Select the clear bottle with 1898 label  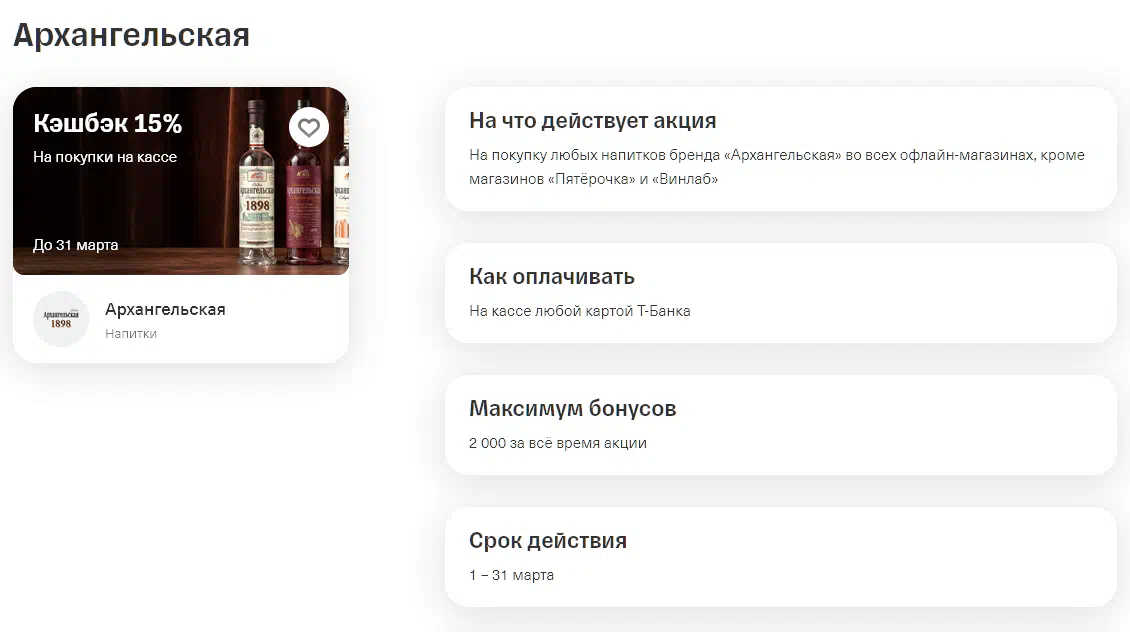[257, 185]
